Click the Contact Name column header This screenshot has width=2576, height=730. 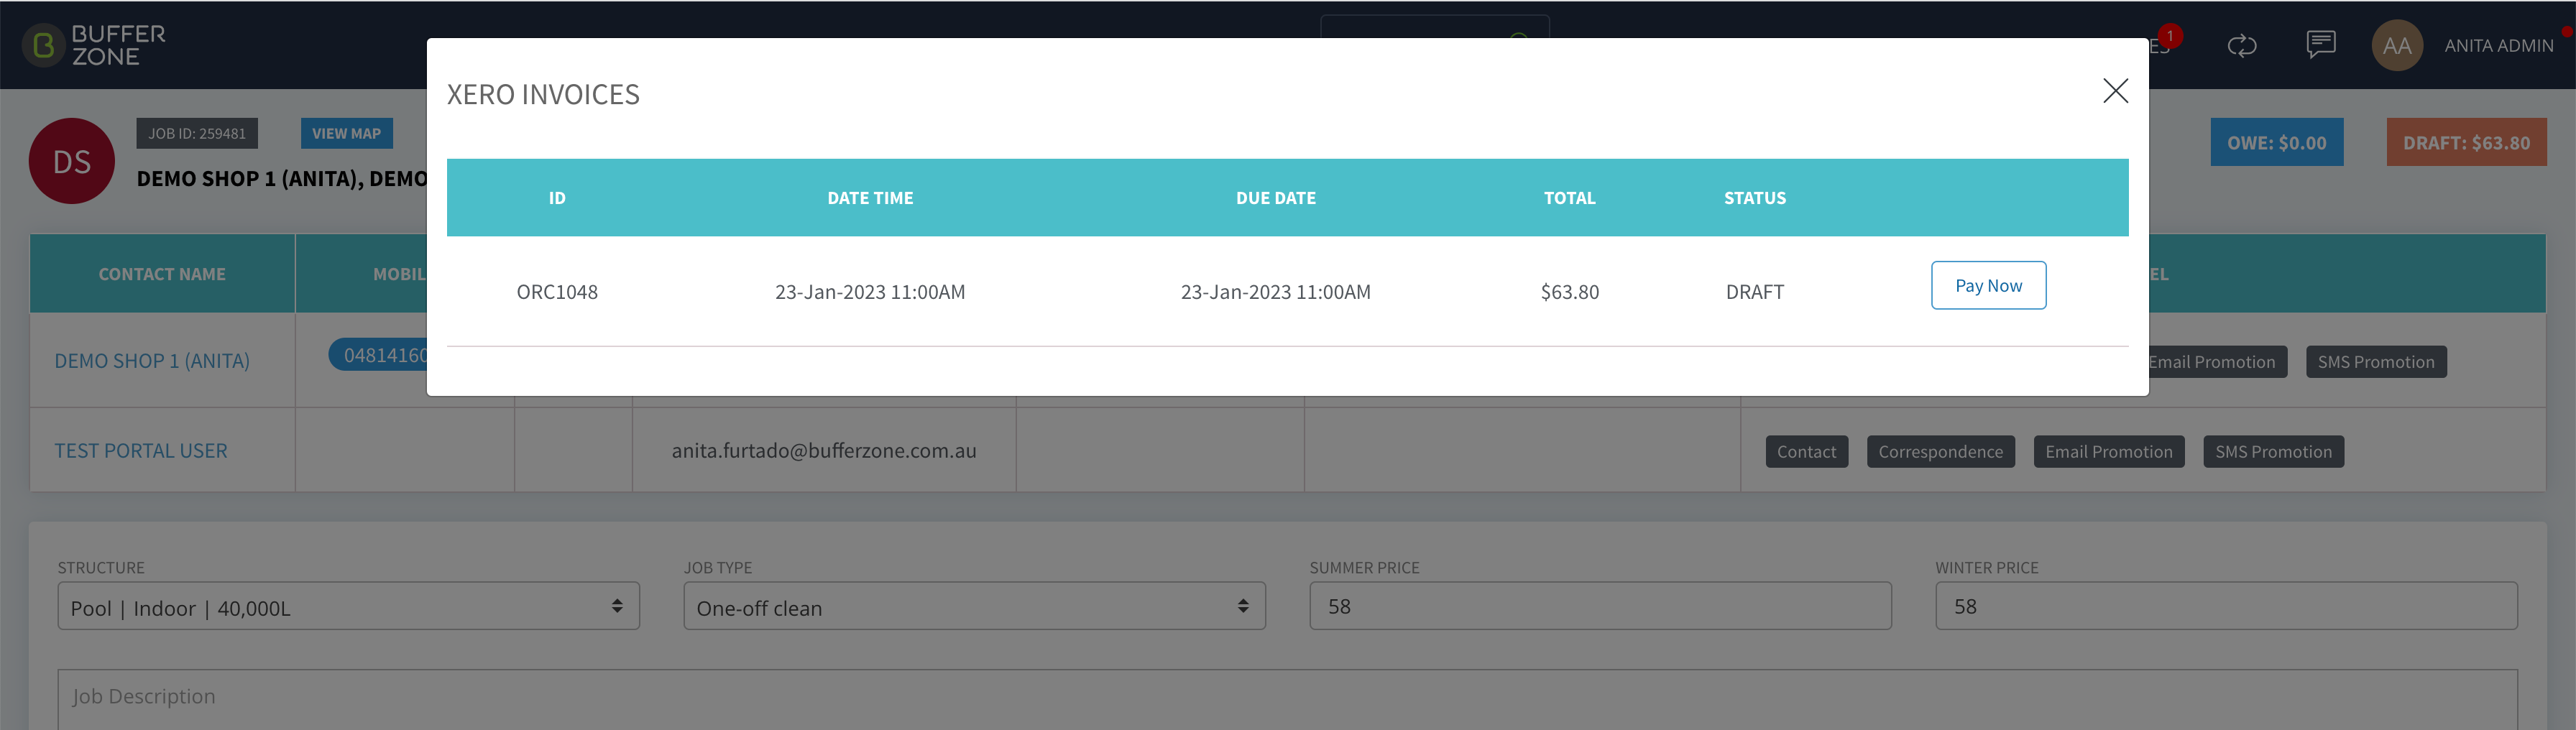162,274
